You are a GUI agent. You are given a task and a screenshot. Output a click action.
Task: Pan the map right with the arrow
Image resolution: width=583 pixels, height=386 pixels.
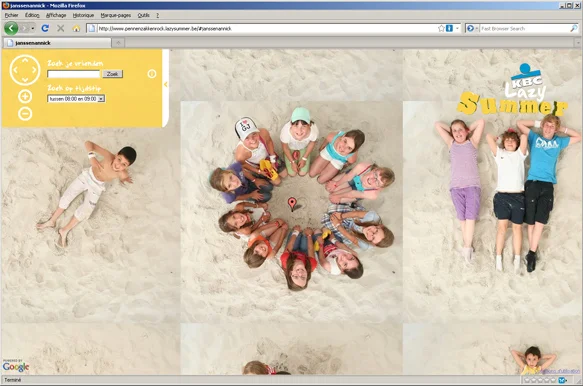(x=34, y=70)
